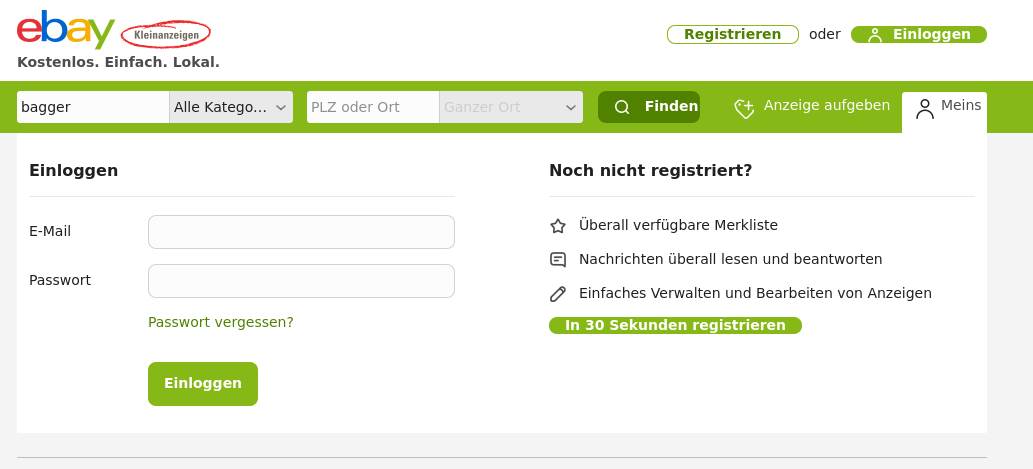Click the search field containing bagger
Screen dimensions: 1033x469
coord(93,107)
